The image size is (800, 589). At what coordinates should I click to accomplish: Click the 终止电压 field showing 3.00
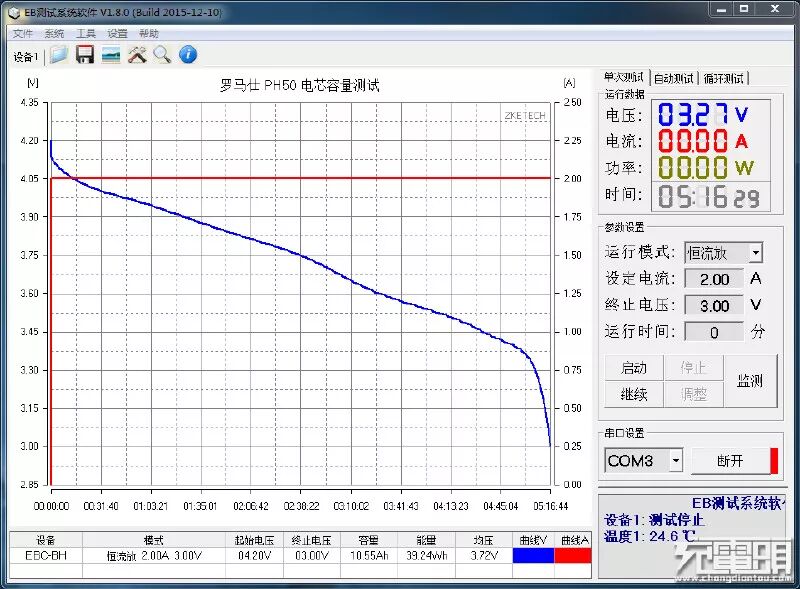point(714,306)
